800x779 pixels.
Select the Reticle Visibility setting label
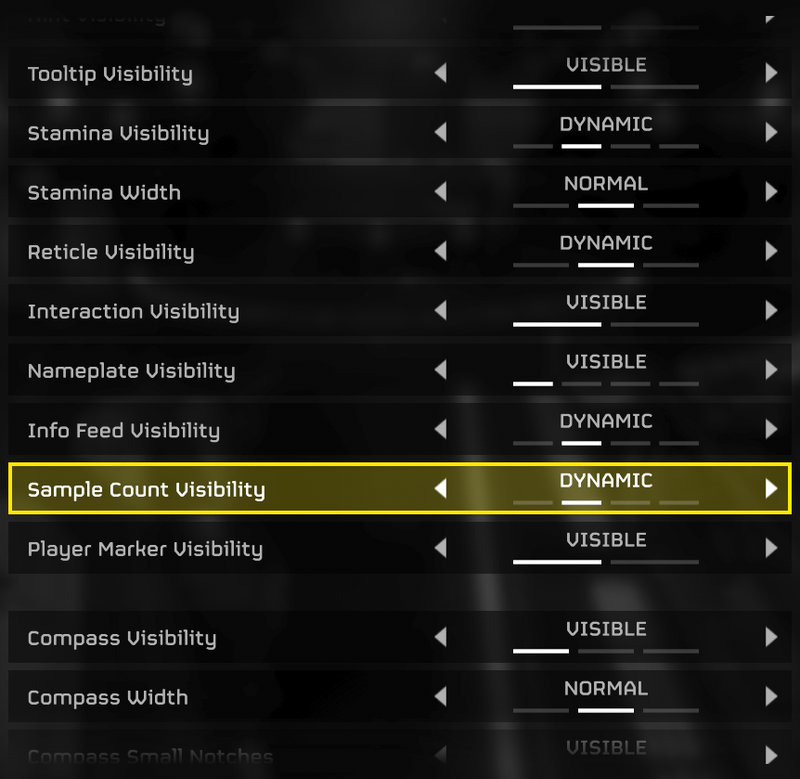110,251
